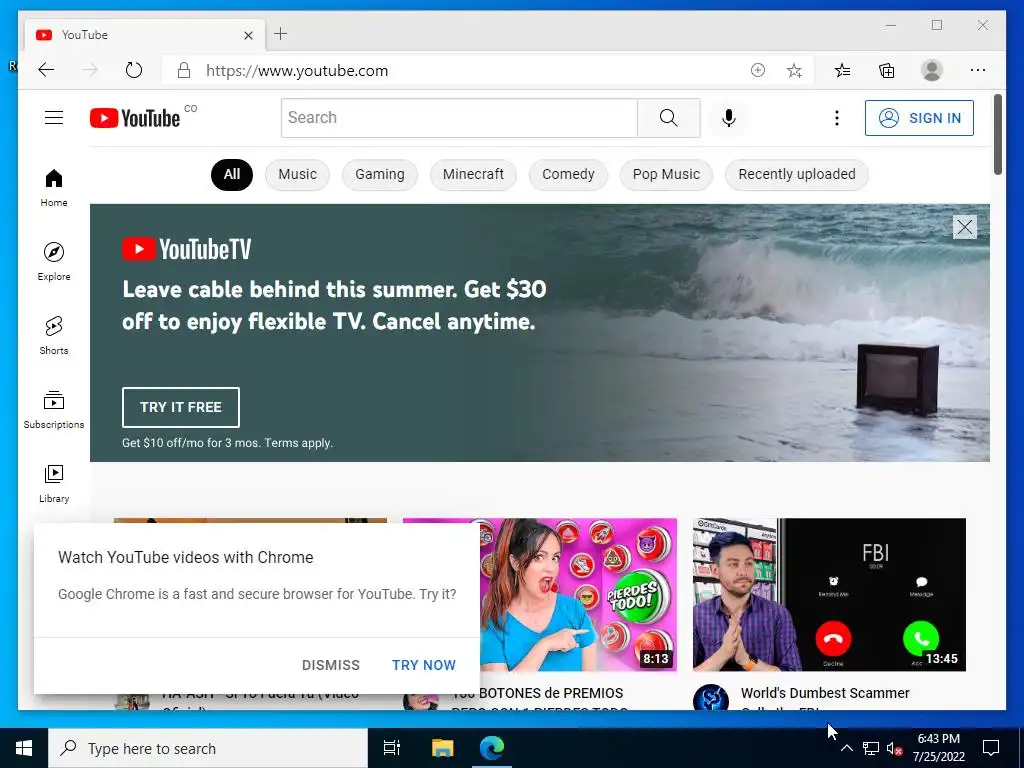The height and width of the screenshot is (768, 1024).
Task: Open Explore in the sidebar
Action: point(54,262)
